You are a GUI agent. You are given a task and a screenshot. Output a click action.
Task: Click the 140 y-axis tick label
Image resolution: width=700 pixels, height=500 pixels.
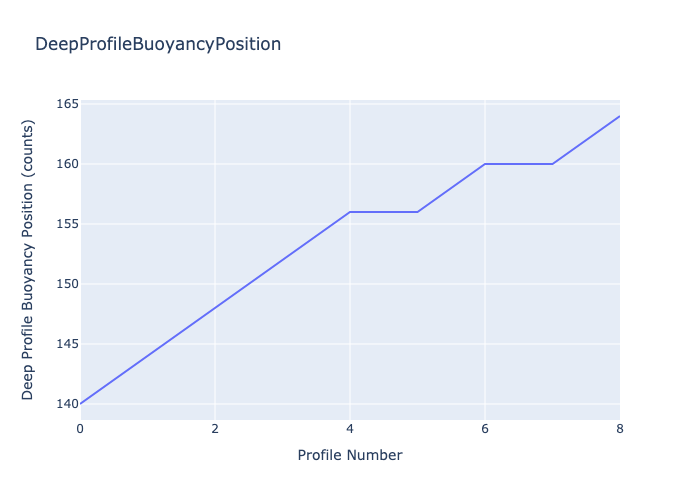(x=67, y=404)
